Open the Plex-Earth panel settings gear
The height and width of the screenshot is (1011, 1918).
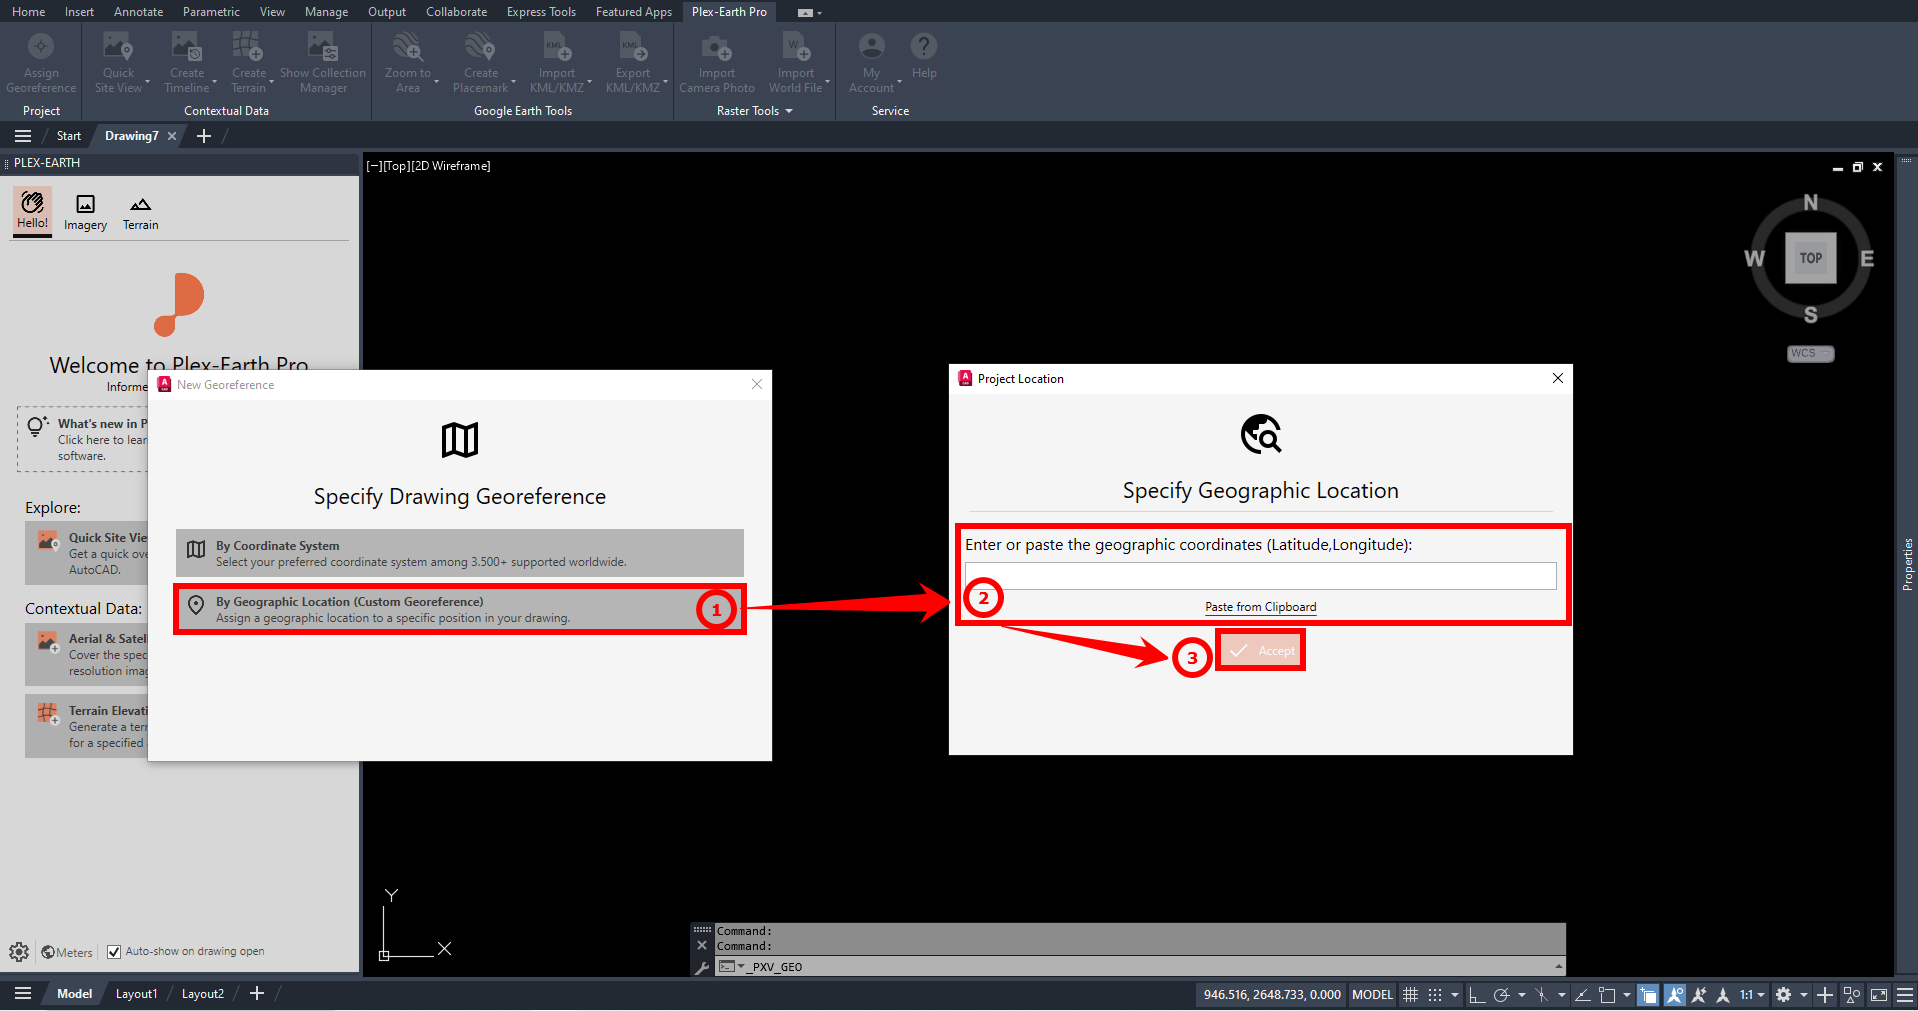(x=19, y=952)
